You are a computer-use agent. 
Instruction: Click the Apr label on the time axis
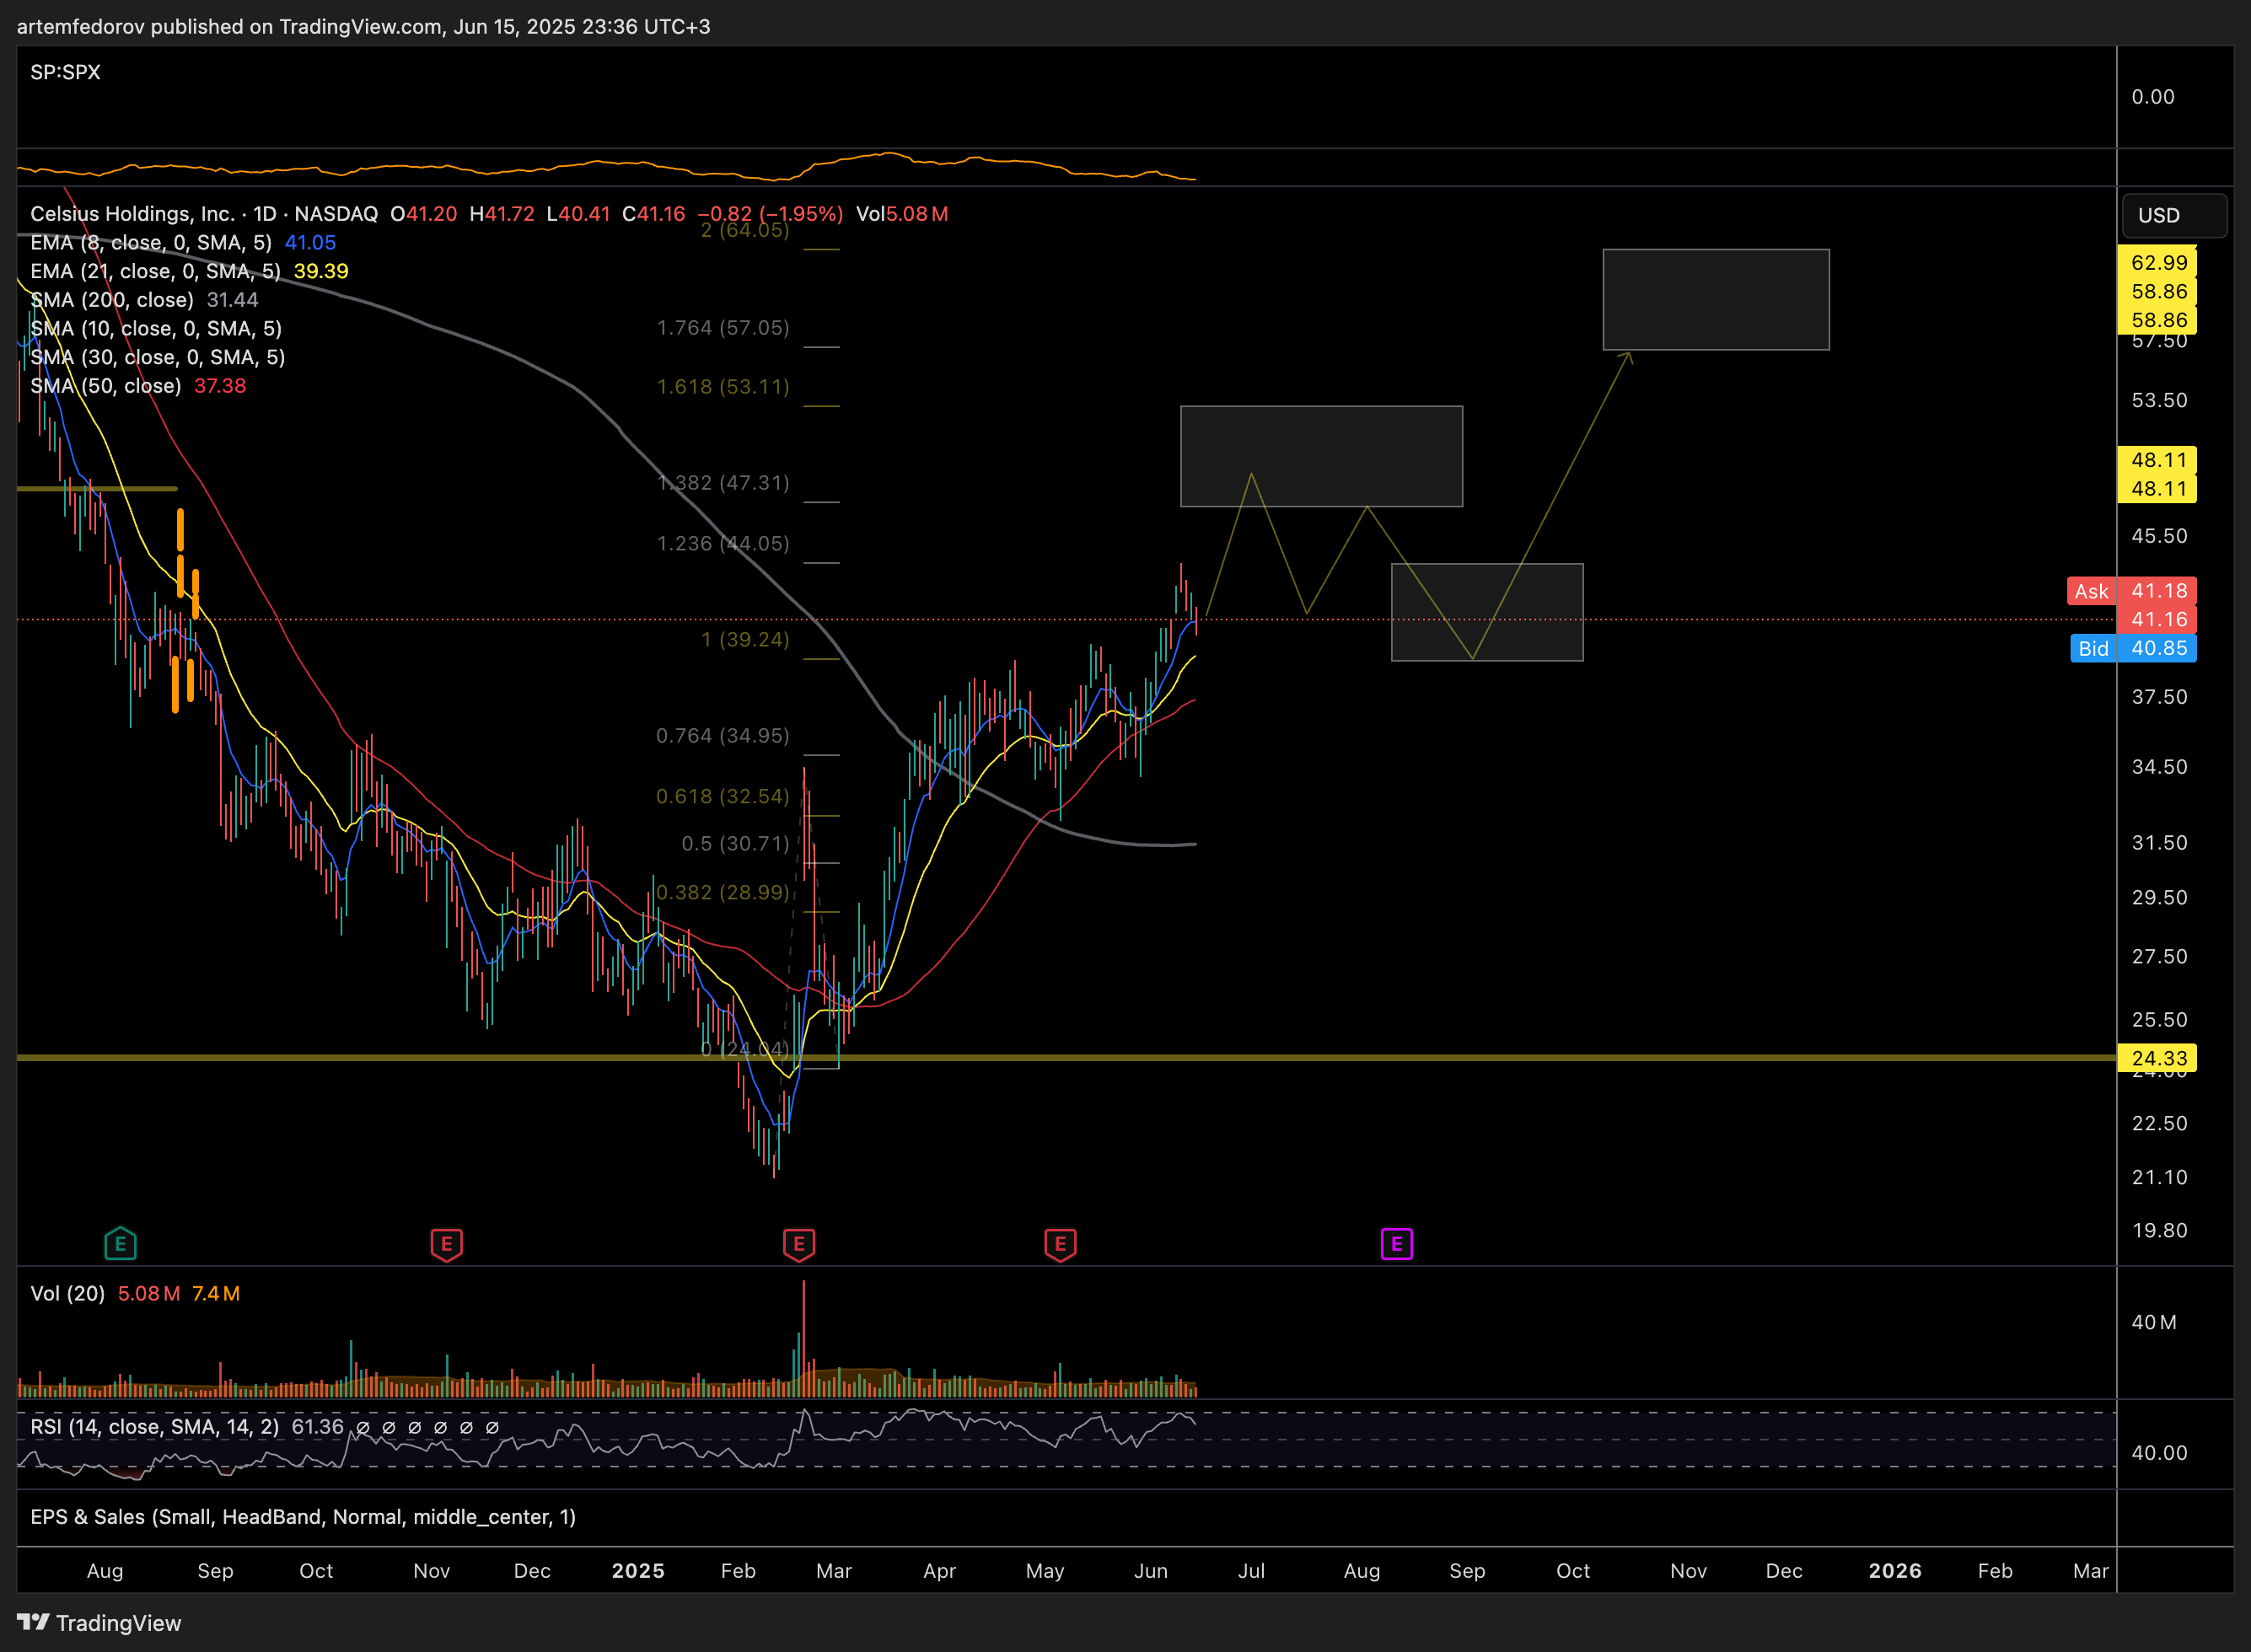pos(939,1570)
